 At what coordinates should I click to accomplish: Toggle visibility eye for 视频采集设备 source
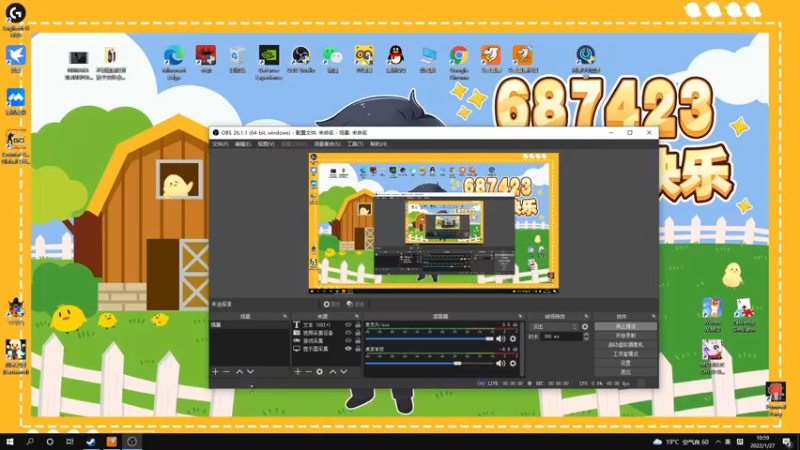pos(348,333)
